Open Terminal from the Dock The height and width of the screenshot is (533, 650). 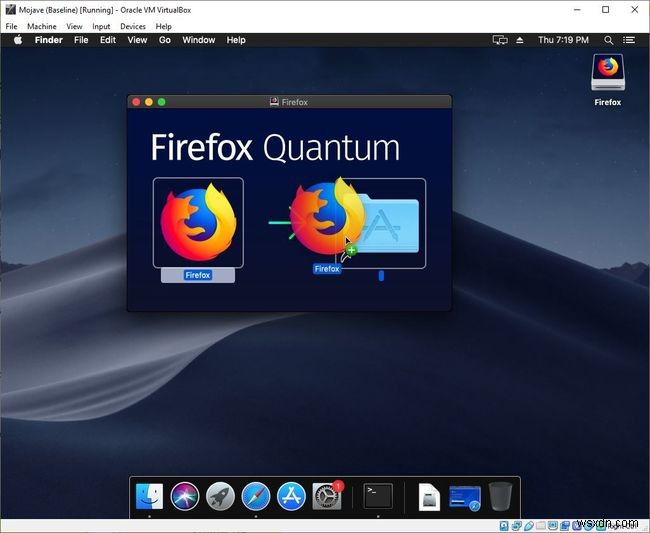(378, 496)
